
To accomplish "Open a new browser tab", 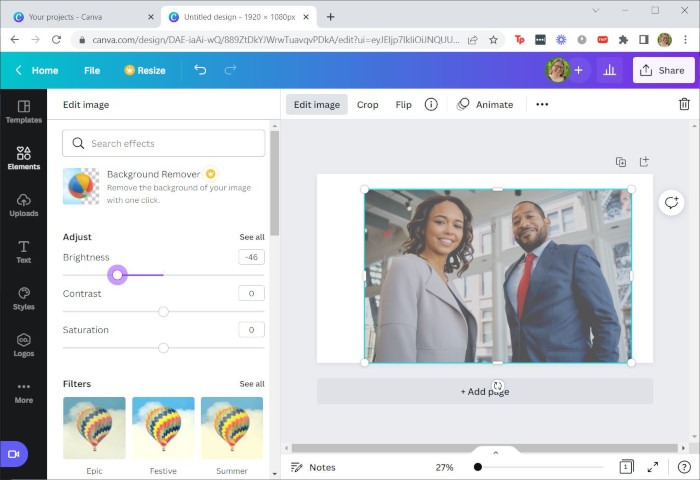I will tap(330, 17).
